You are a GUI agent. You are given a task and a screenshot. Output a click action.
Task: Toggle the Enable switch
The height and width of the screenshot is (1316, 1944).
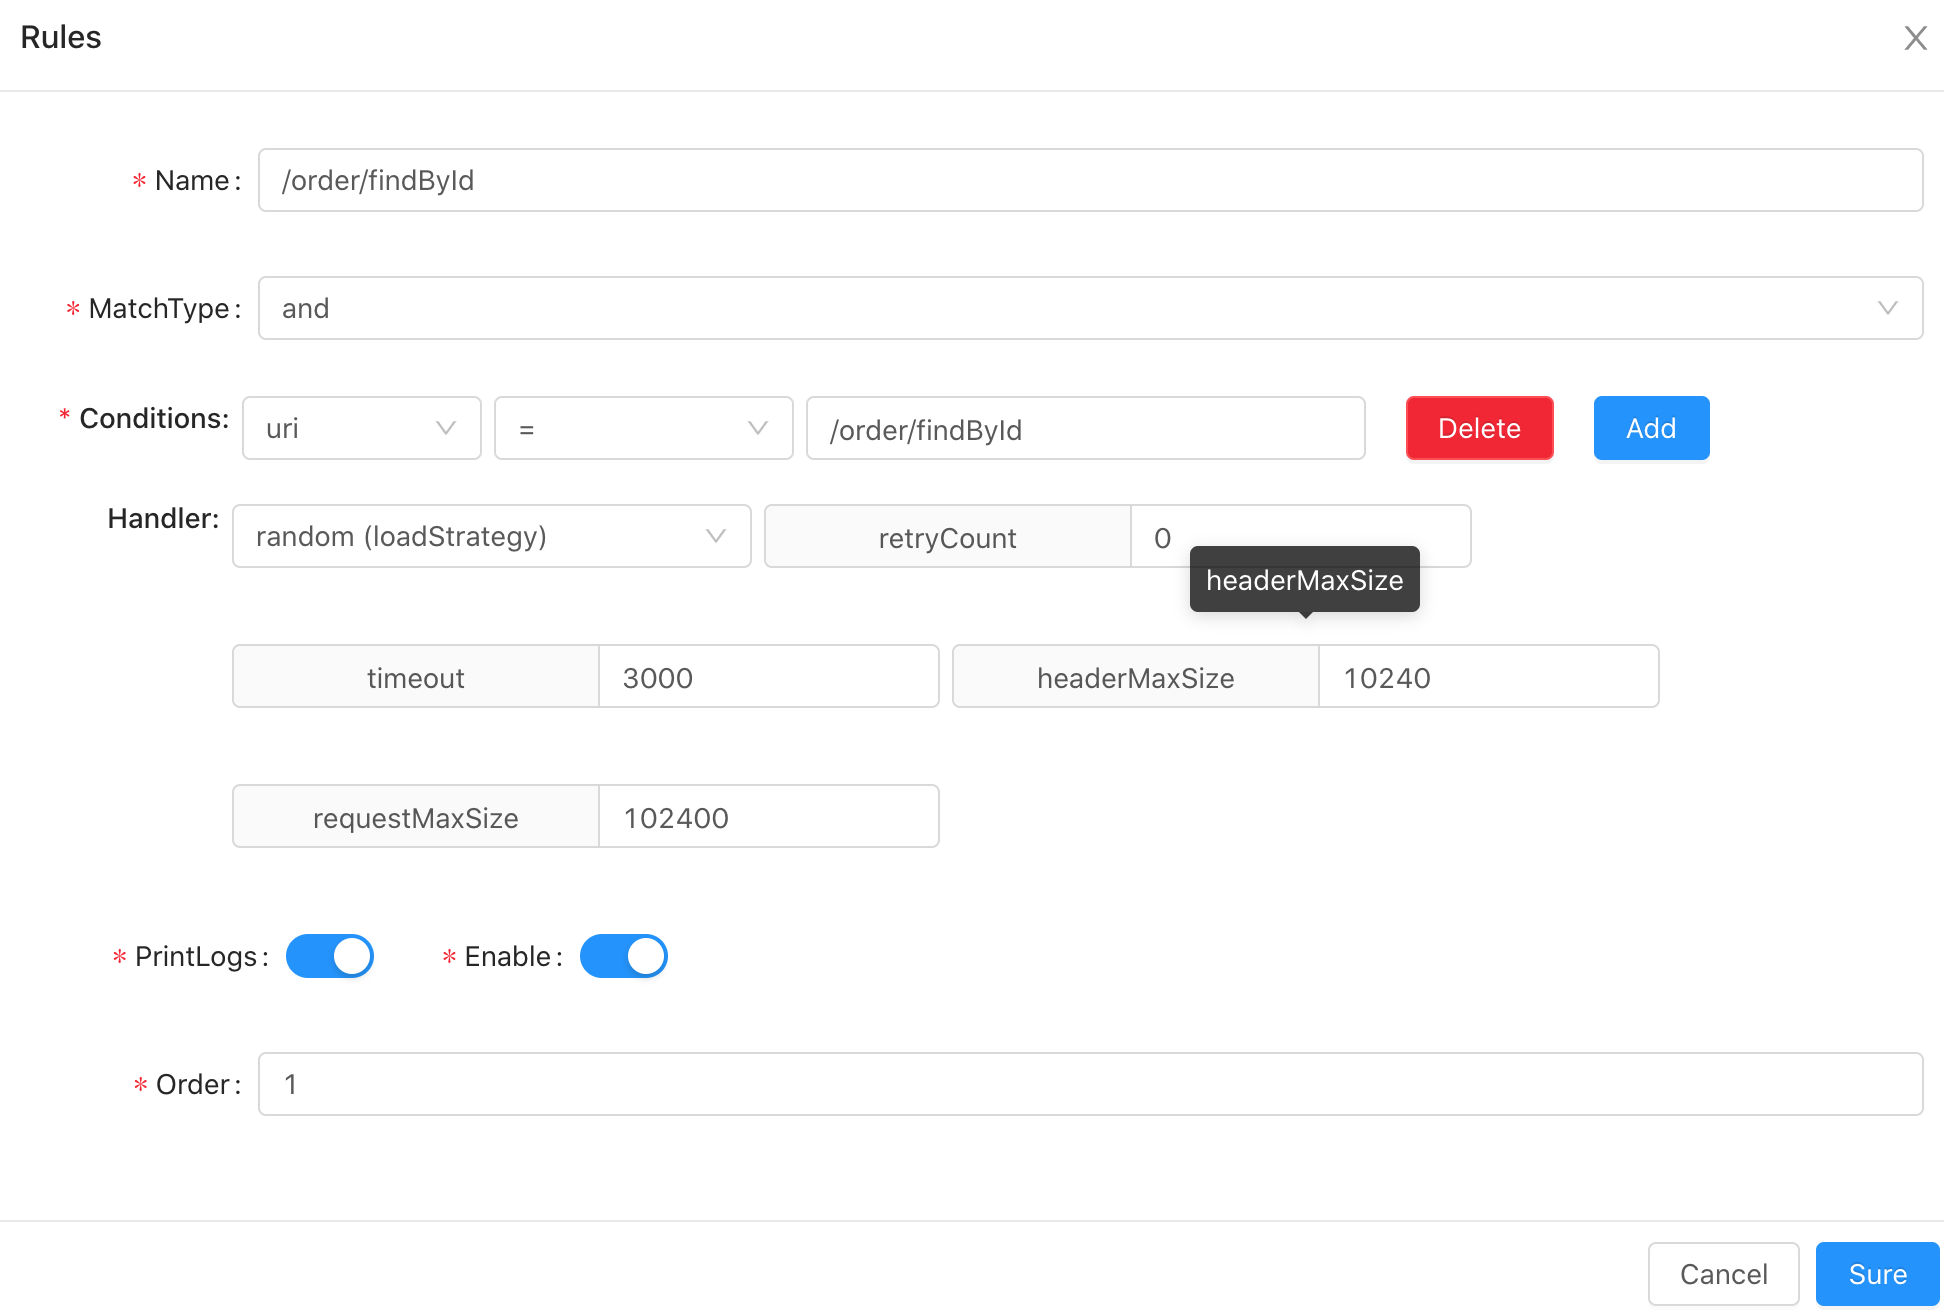coord(623,956)
